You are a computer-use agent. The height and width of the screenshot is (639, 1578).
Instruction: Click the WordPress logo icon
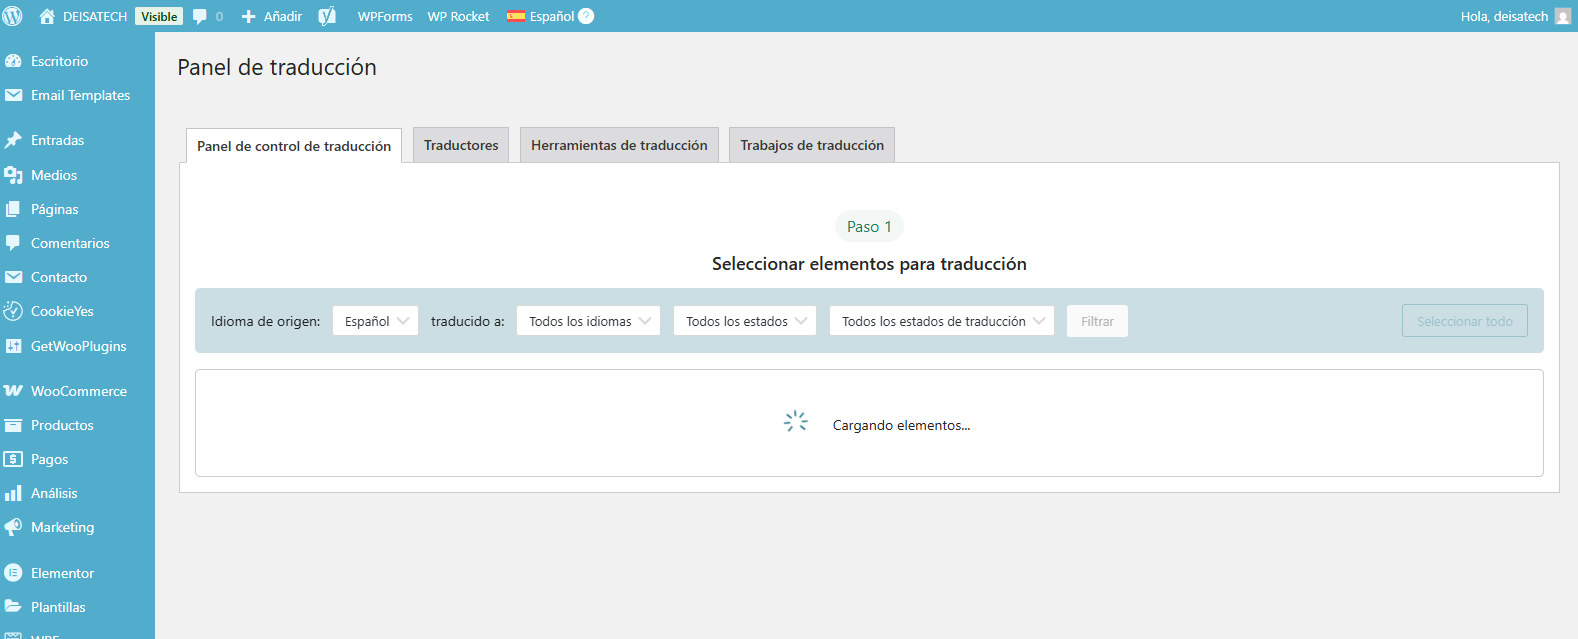coord(13,16)
